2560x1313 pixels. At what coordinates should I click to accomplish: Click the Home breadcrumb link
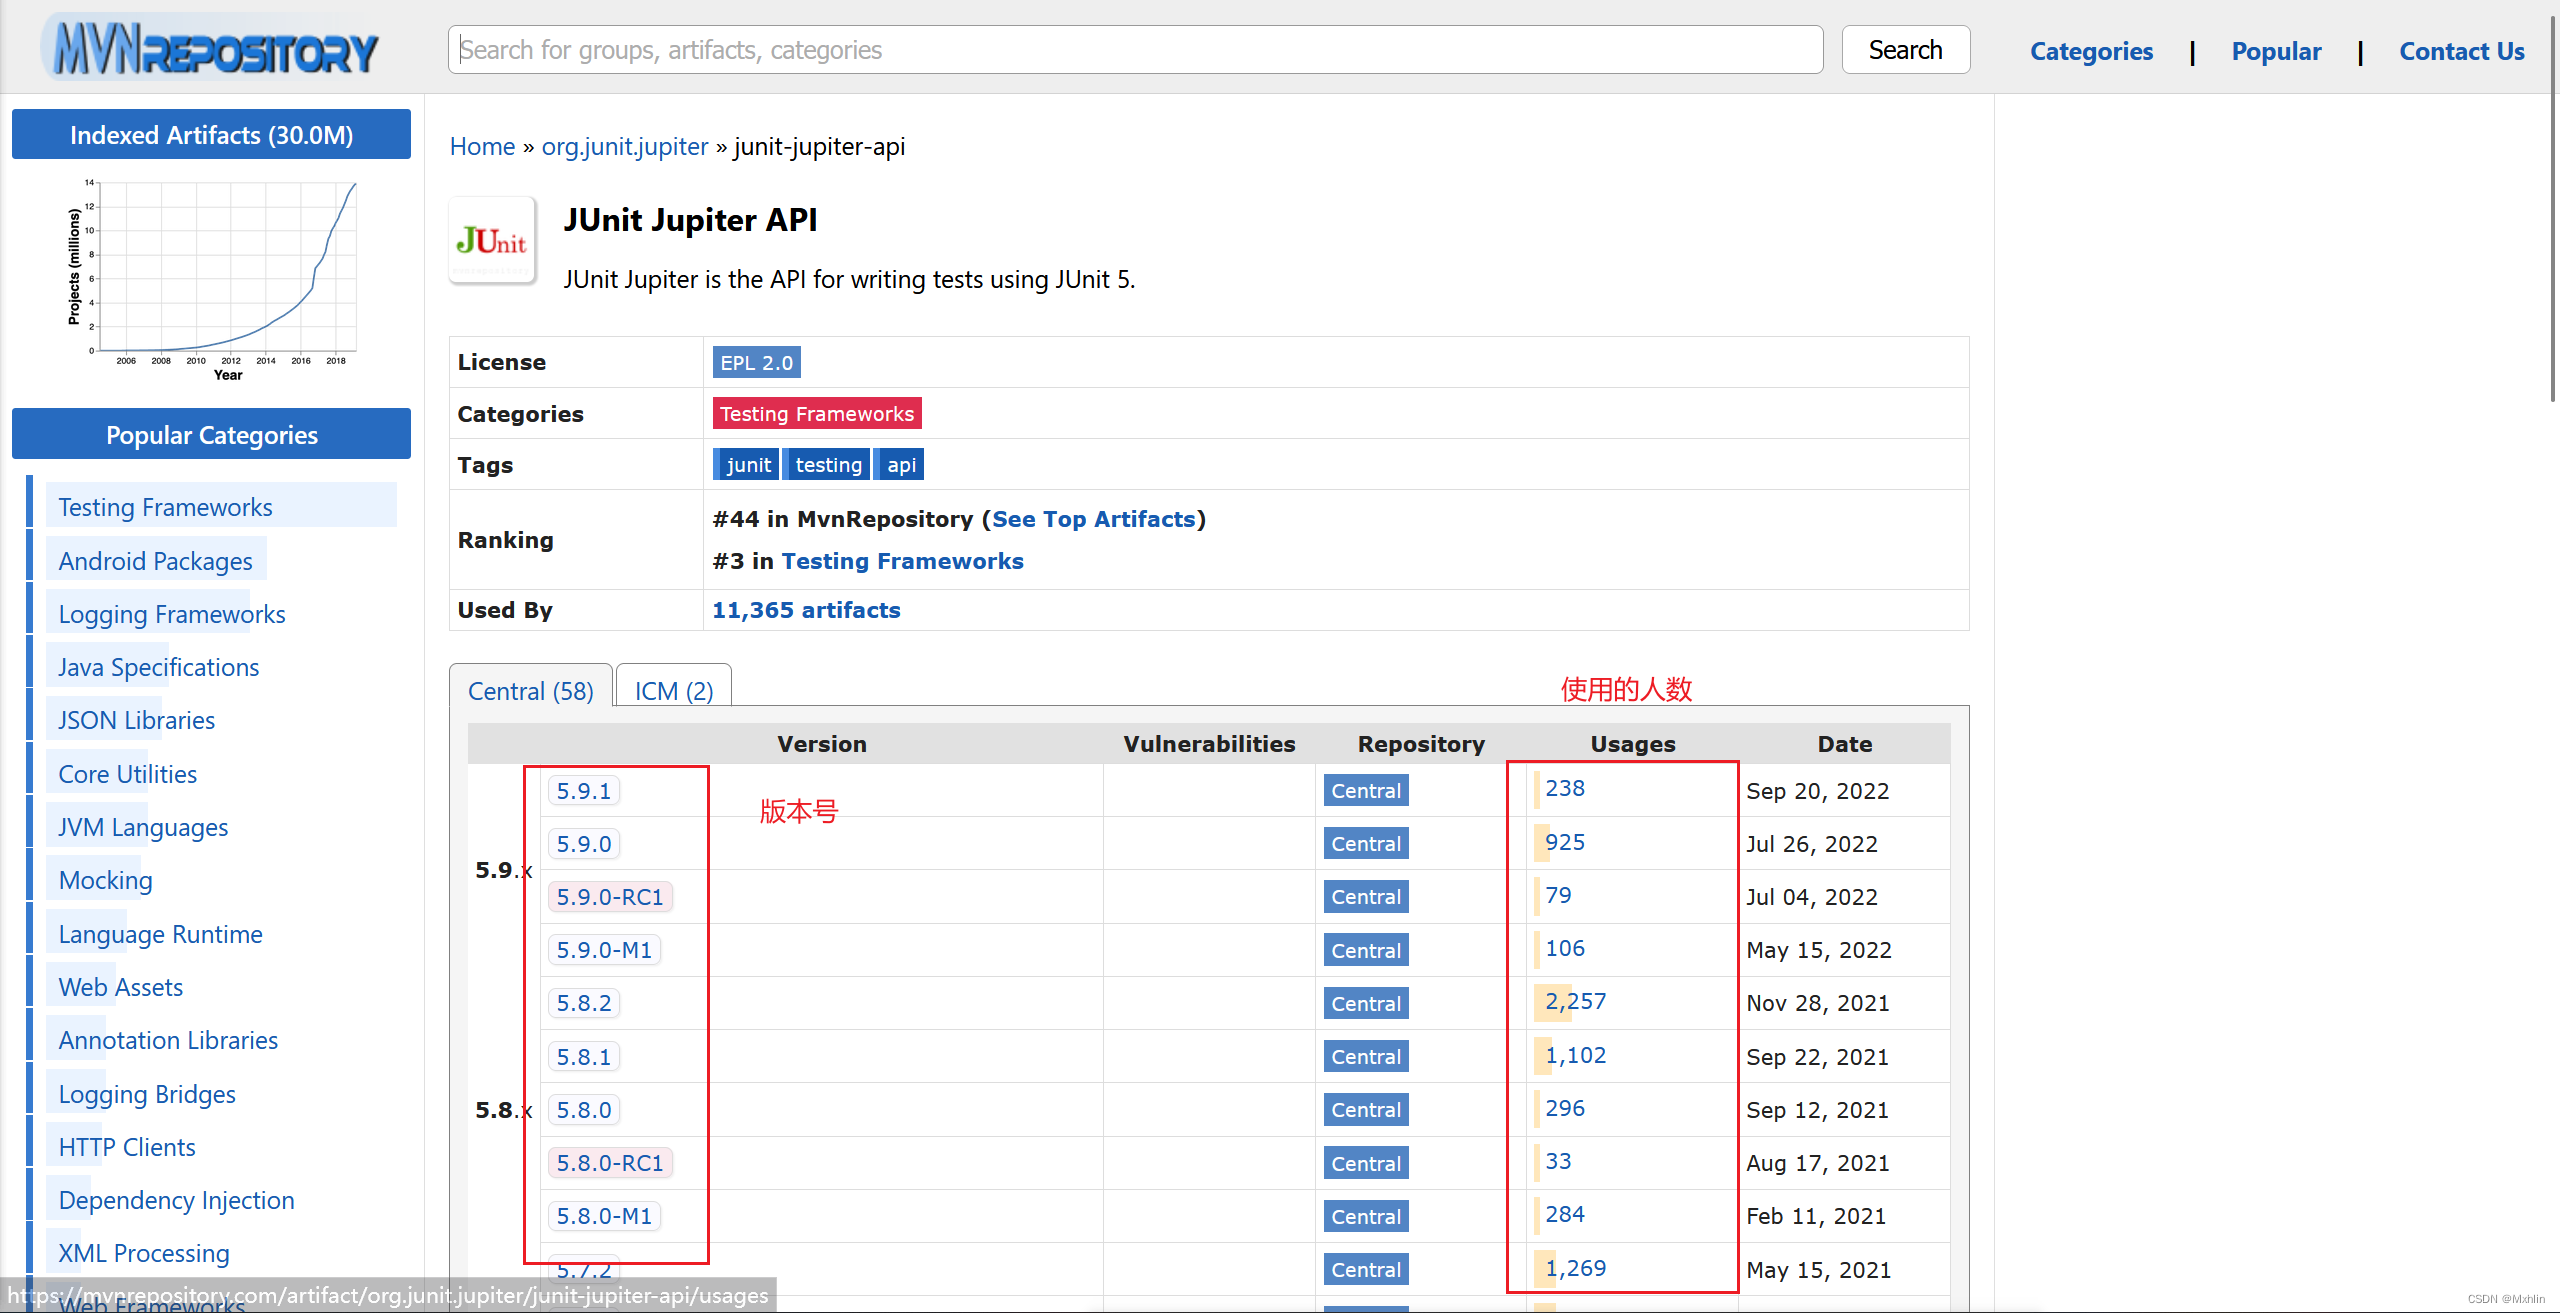pyautogui.click(x=482, y=146)
